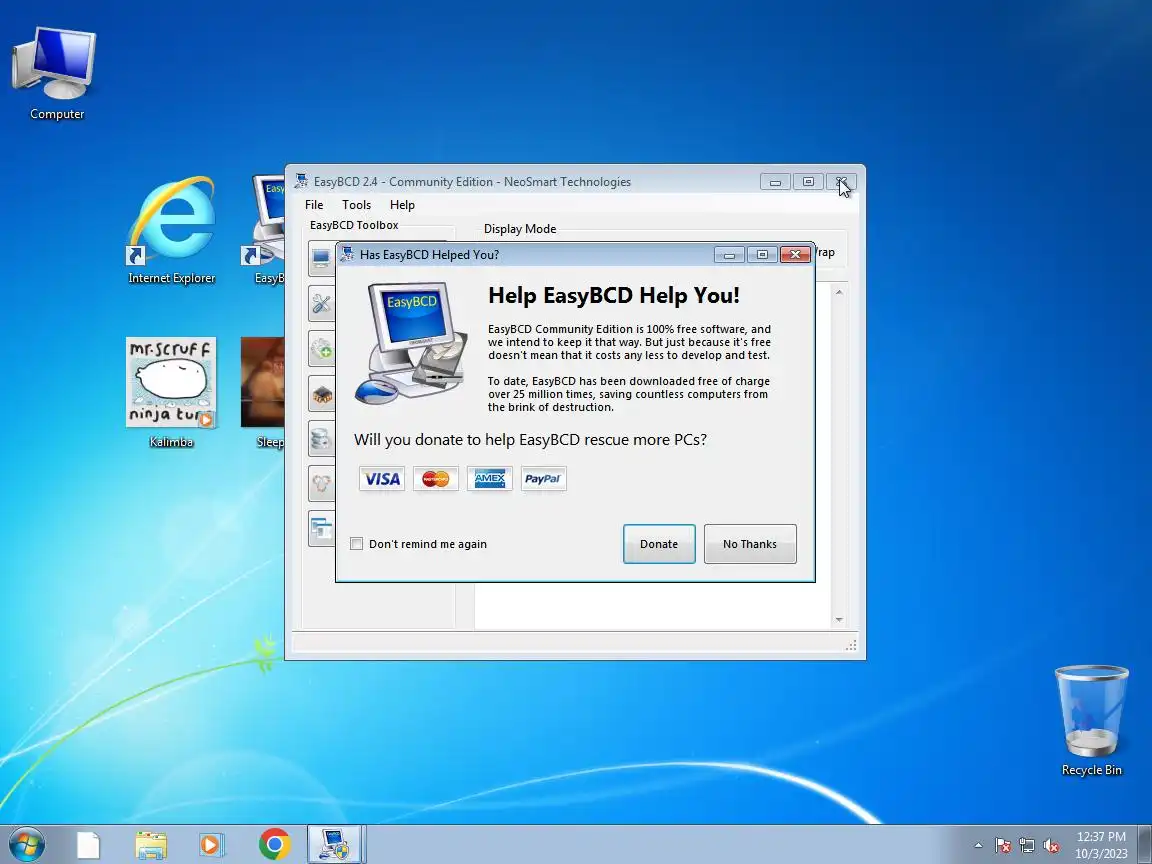
Task: Open the Action Center flag icon
Action: [1003, 846]
